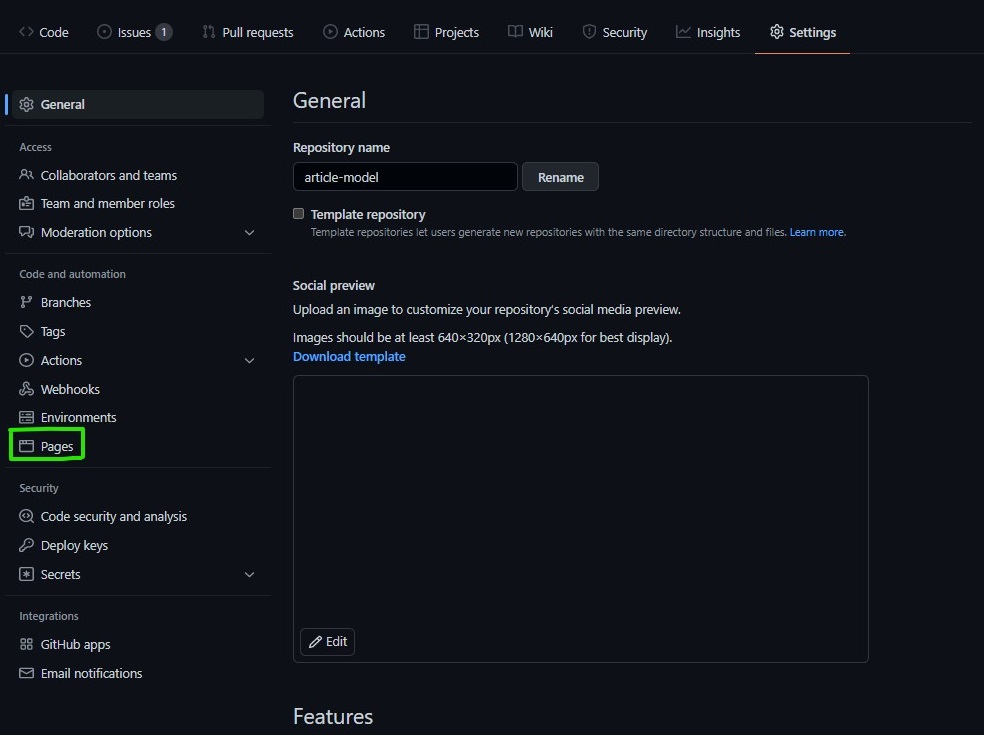Click the Pull requests merge icon

click(208, 32)
